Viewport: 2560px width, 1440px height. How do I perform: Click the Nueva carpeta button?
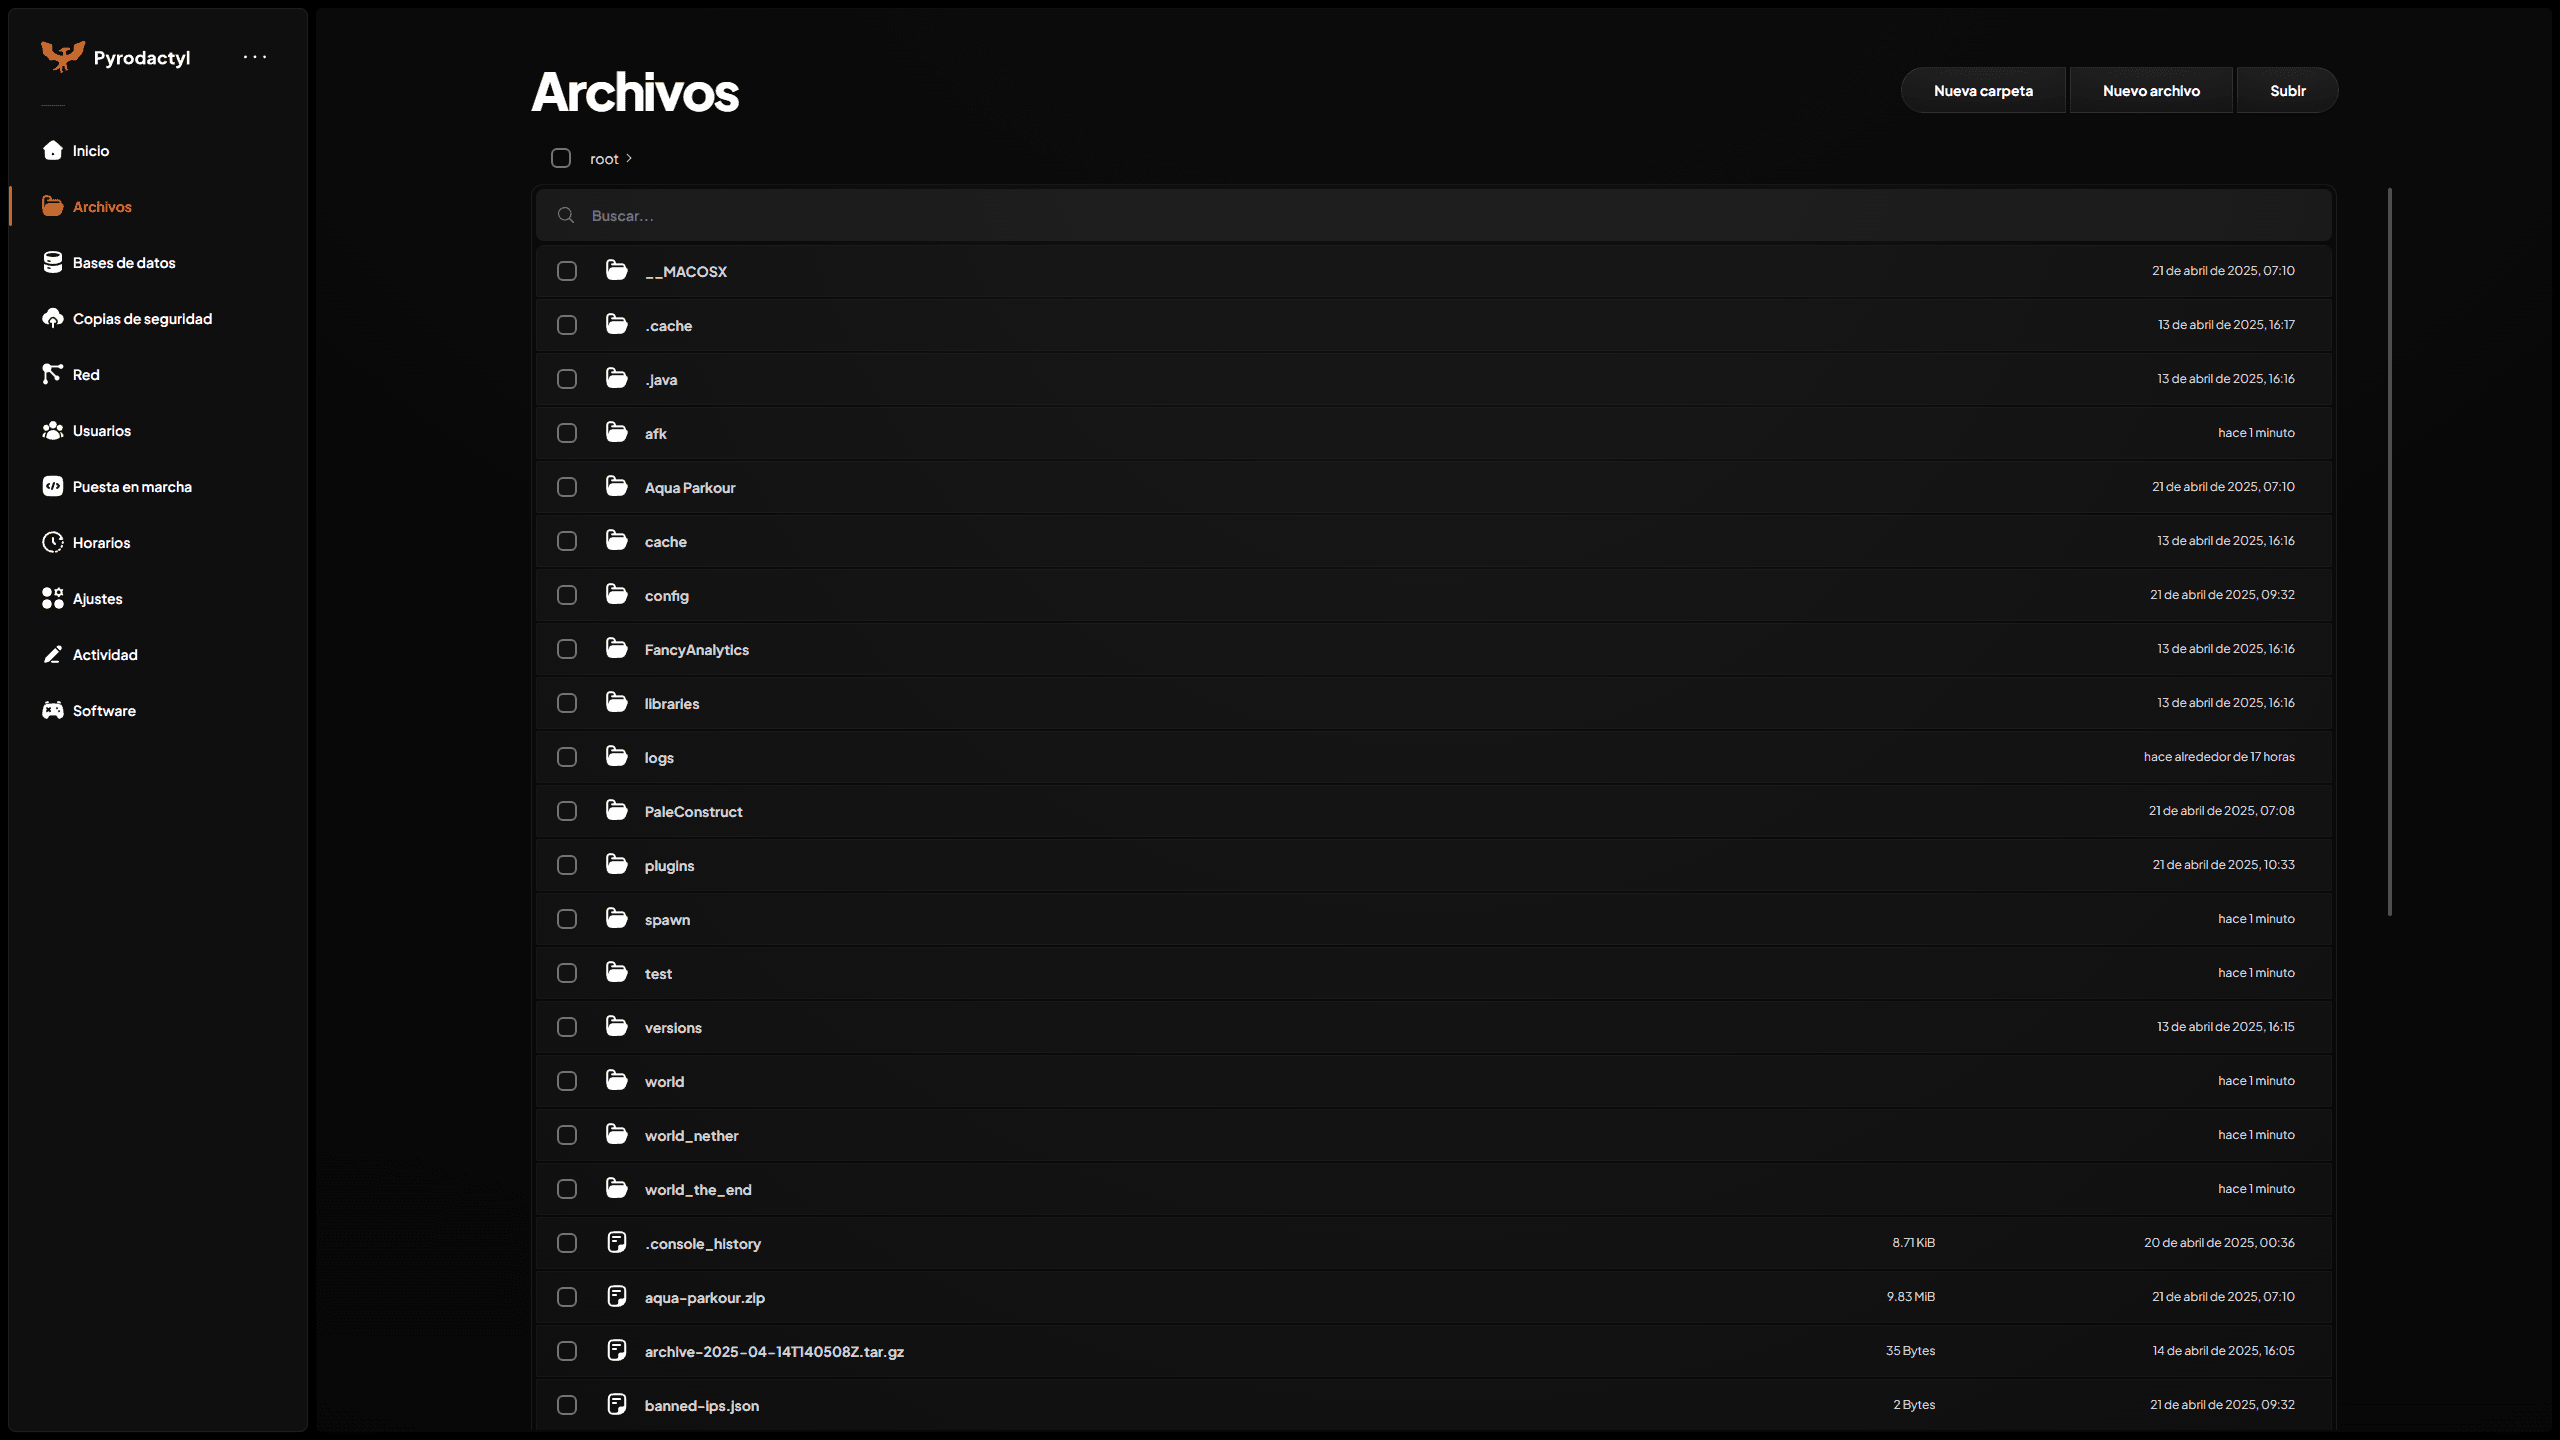click(x=1982, y=91)
